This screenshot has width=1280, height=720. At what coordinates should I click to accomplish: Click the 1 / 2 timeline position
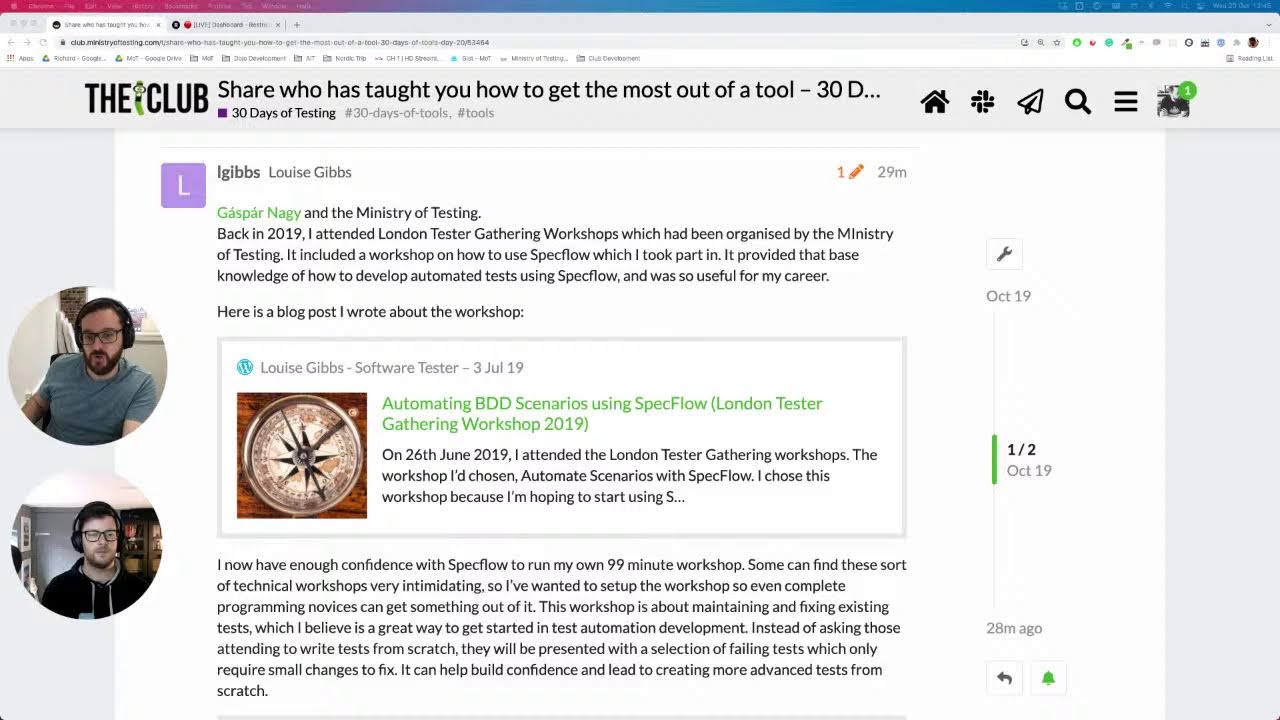click(1021, 449)
